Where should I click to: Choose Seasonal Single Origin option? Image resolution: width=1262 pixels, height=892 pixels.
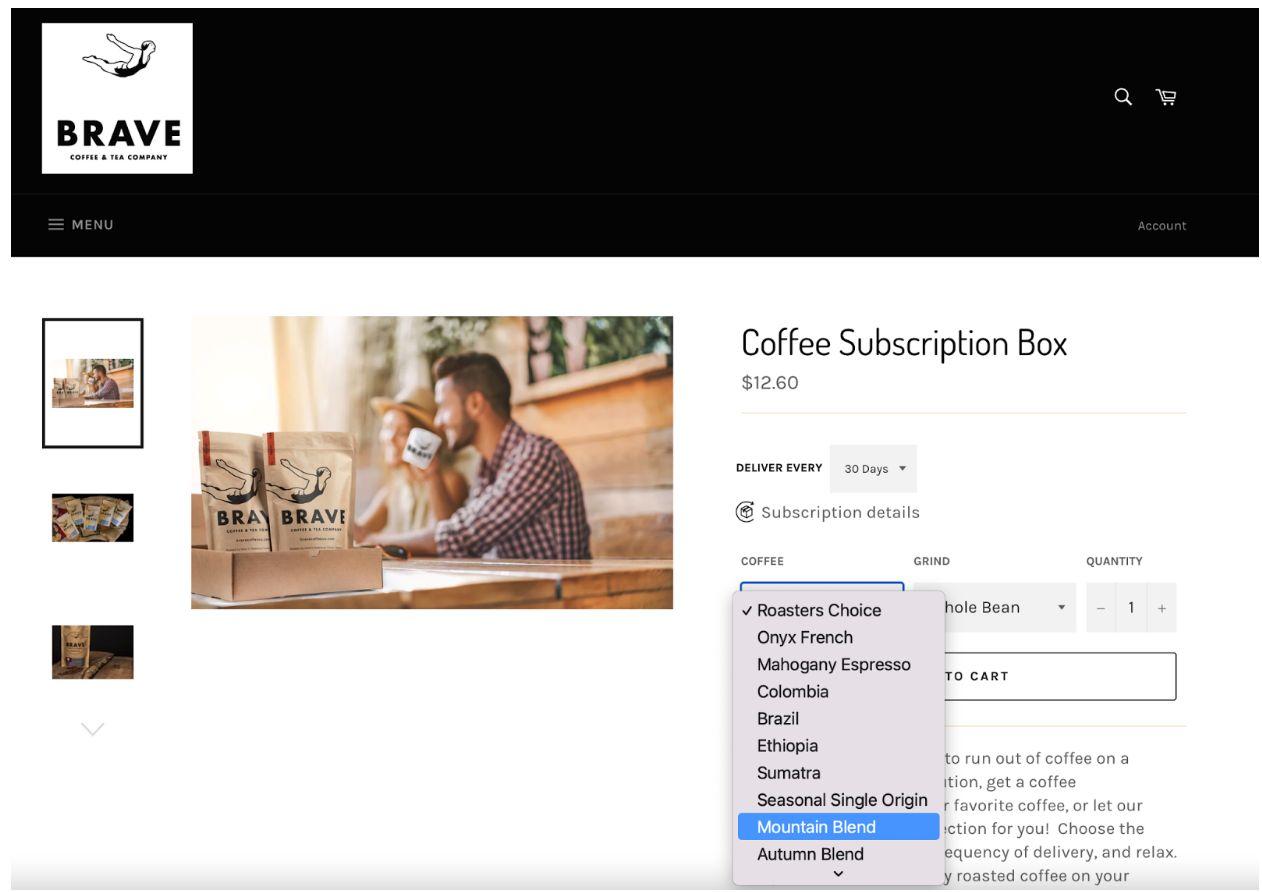[838, 800]
